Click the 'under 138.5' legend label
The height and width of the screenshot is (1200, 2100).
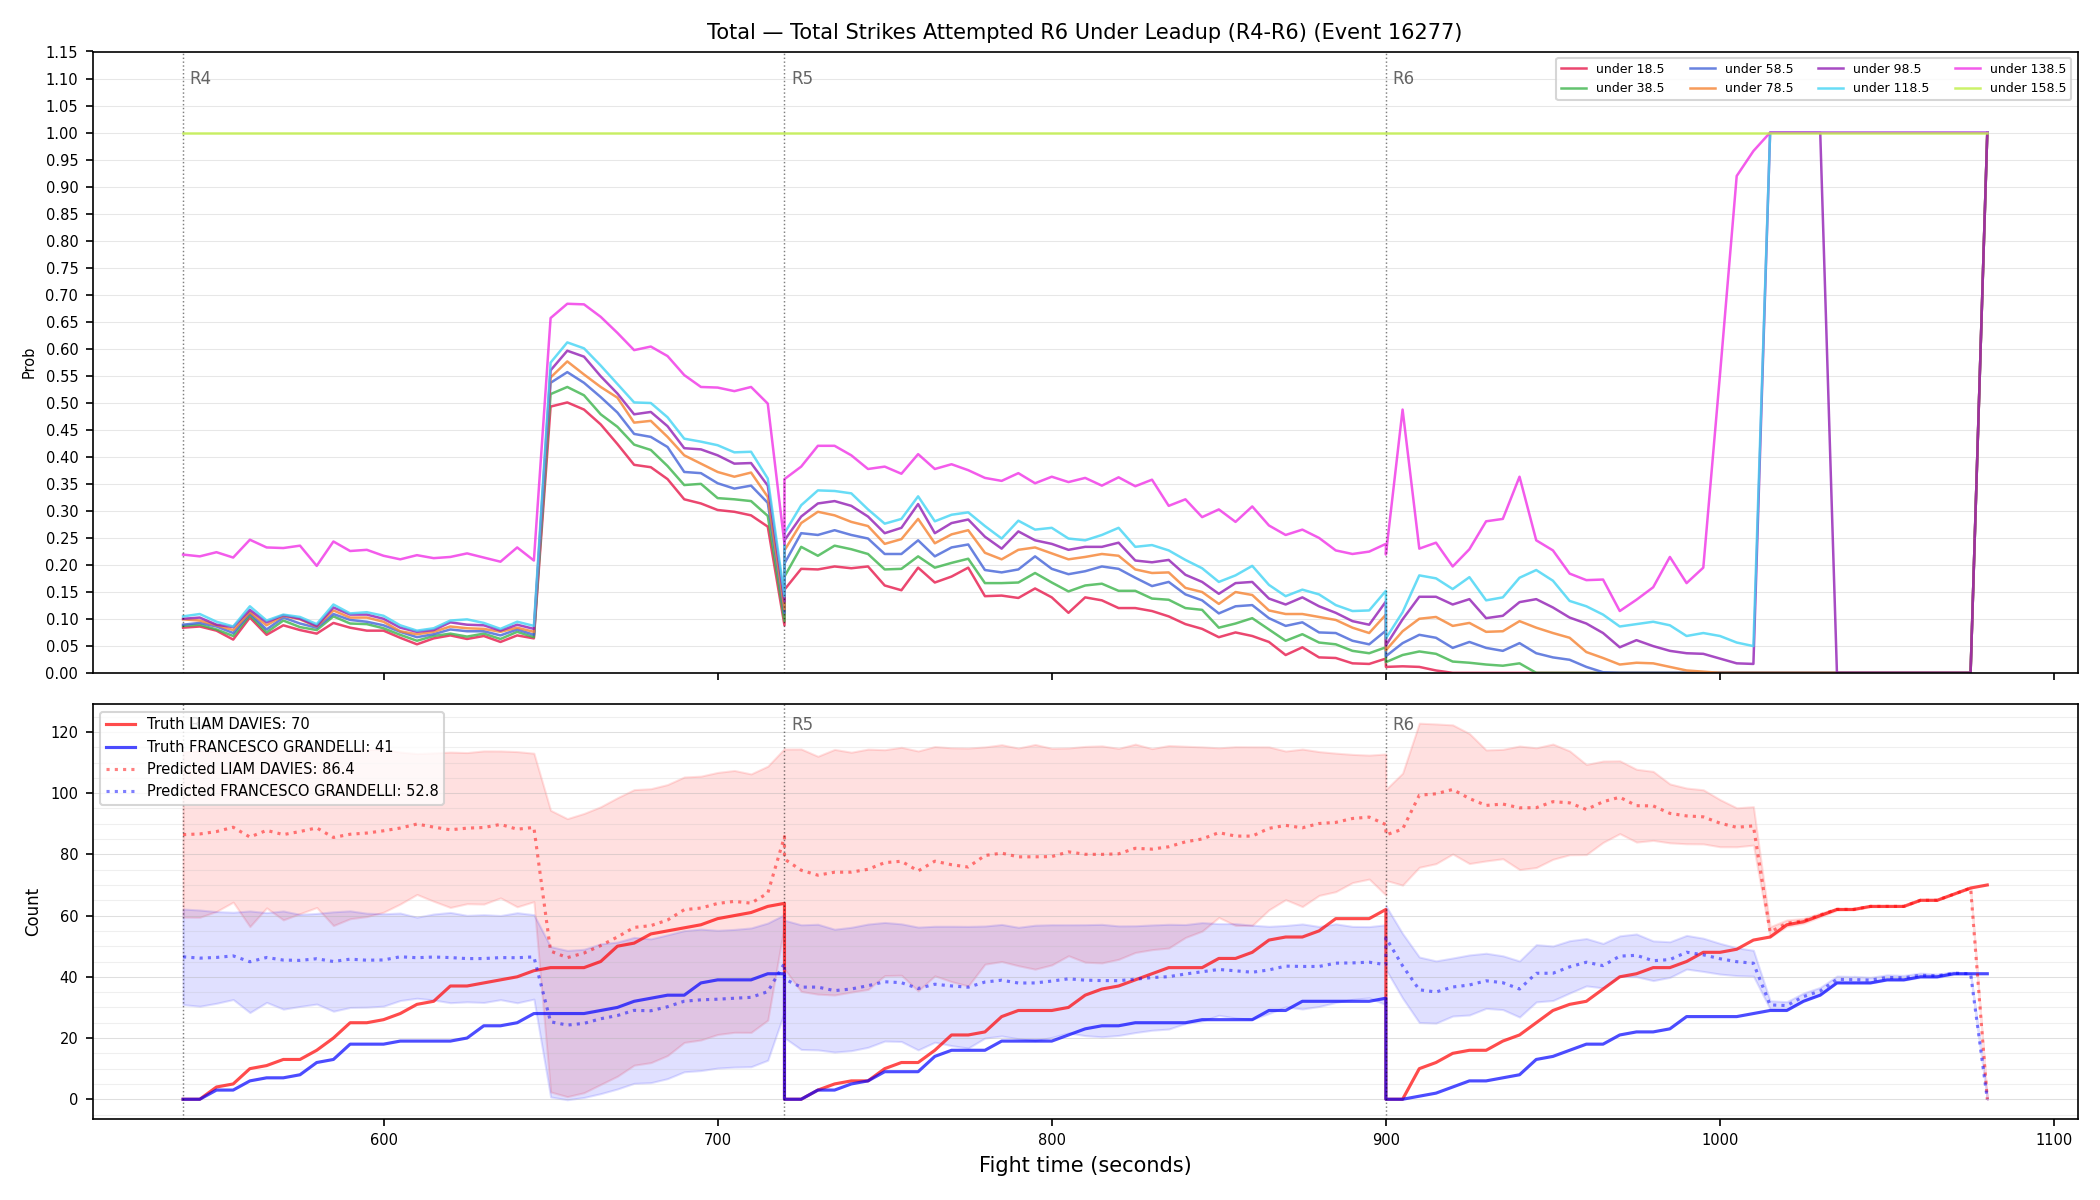[2028, 69]
